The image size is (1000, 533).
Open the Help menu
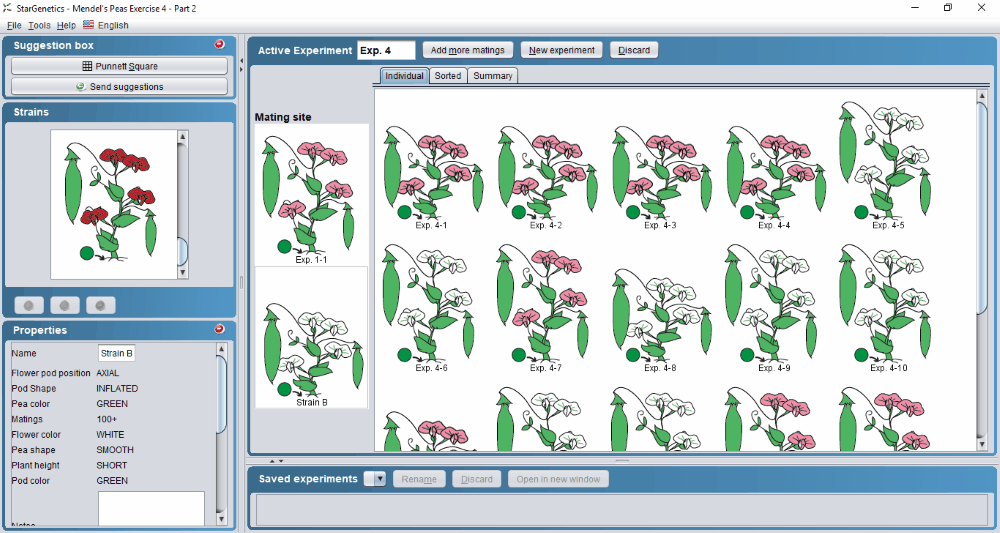point(66,26)
